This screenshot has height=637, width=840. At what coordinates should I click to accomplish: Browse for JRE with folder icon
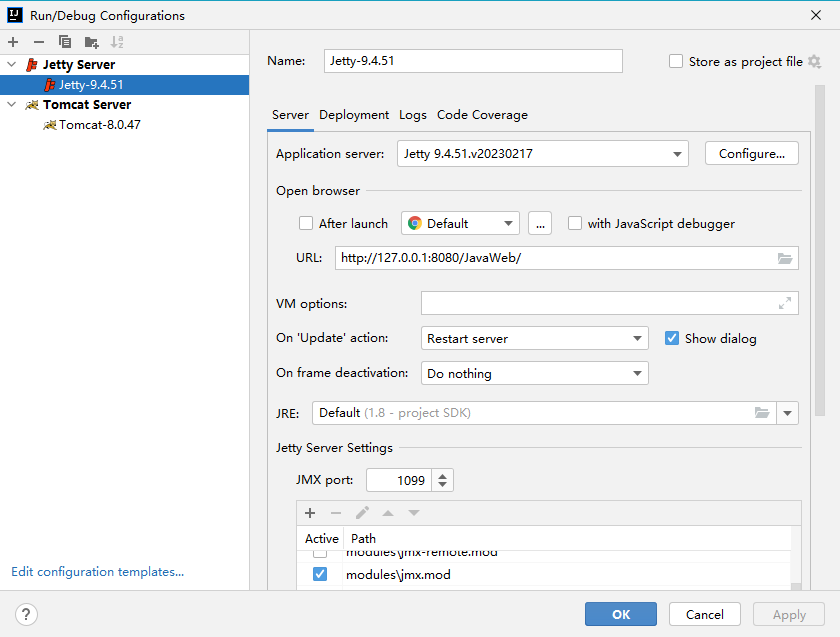pyautogui.click(x=762, y=413)
